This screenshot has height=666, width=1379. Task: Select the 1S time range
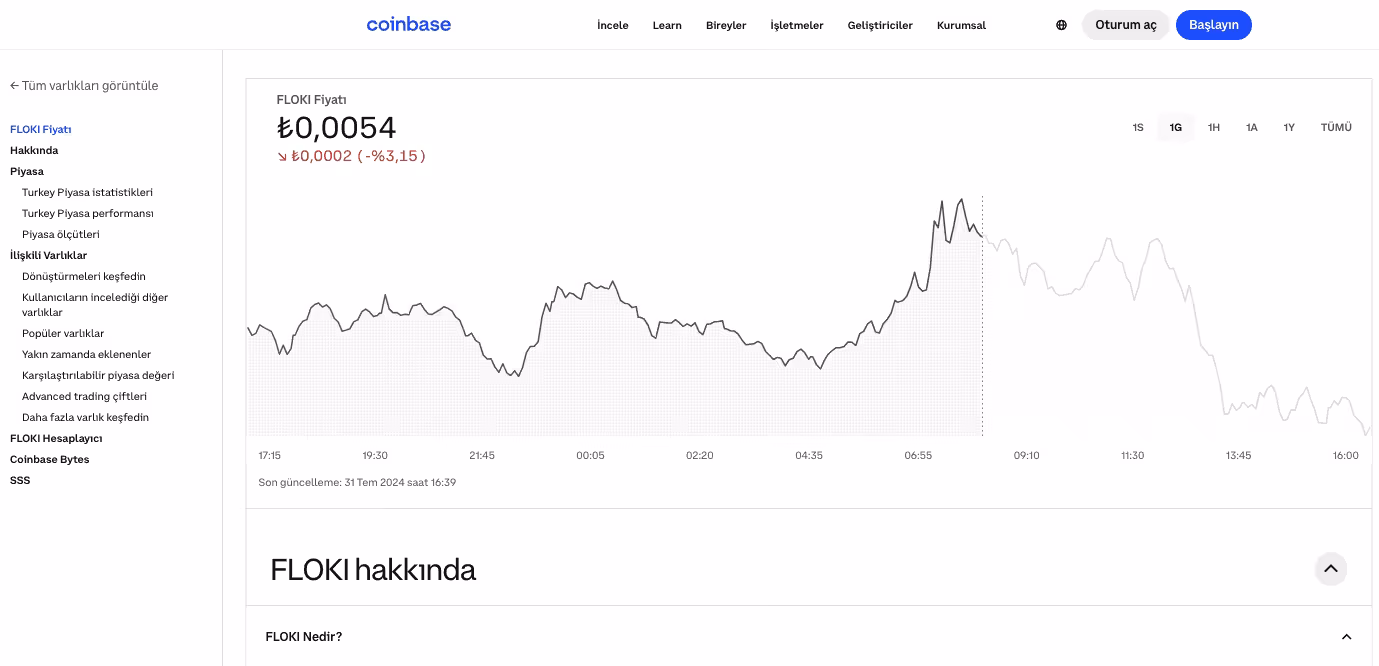[x=1138, y=128]
